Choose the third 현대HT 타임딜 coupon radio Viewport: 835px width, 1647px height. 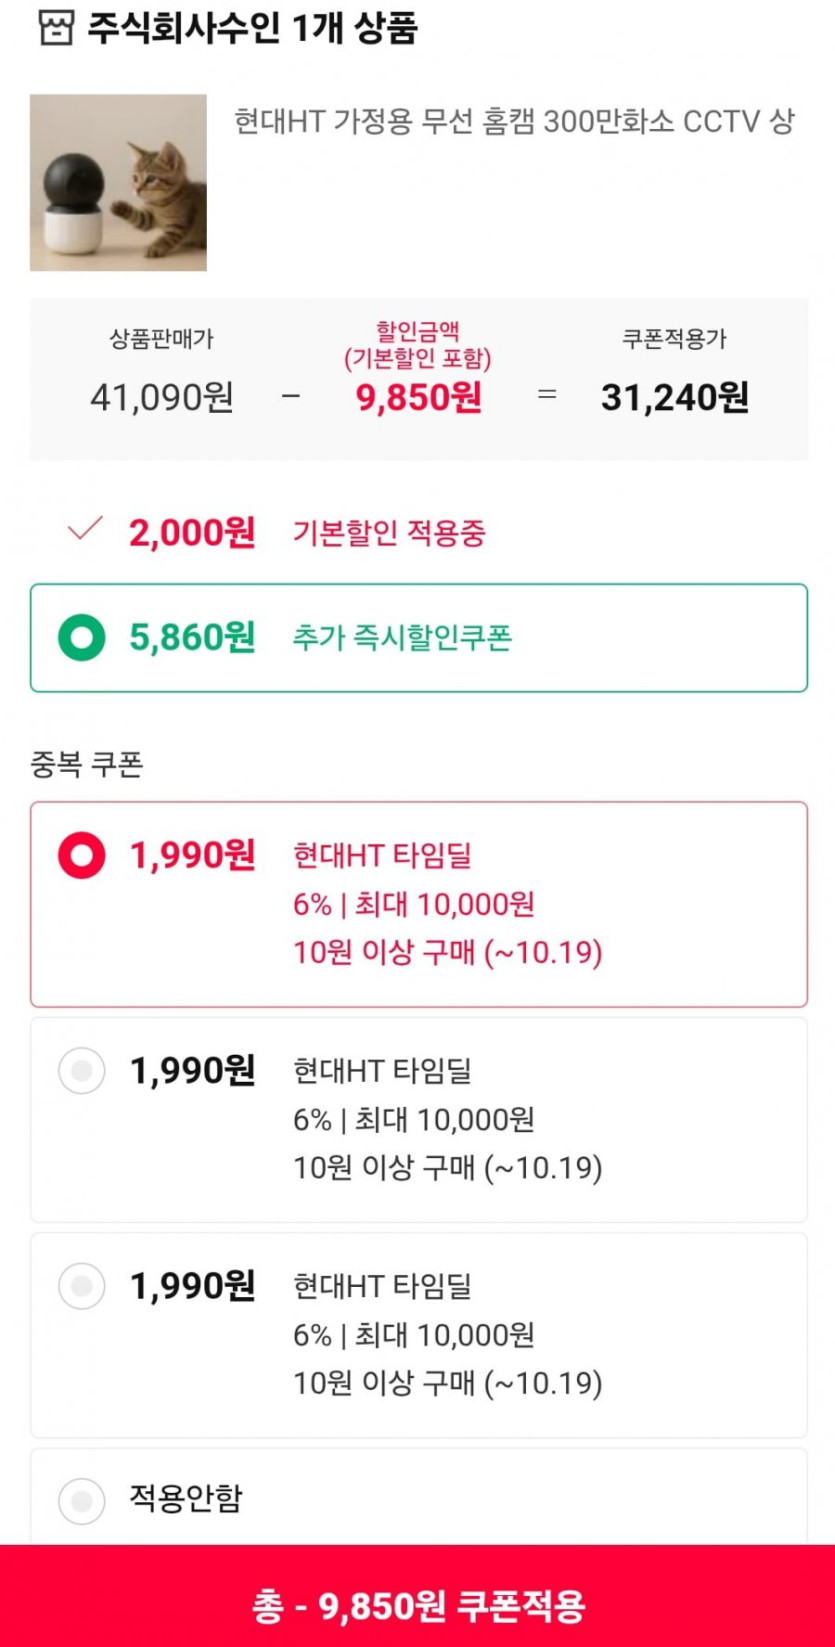(x=81, y=1286)
